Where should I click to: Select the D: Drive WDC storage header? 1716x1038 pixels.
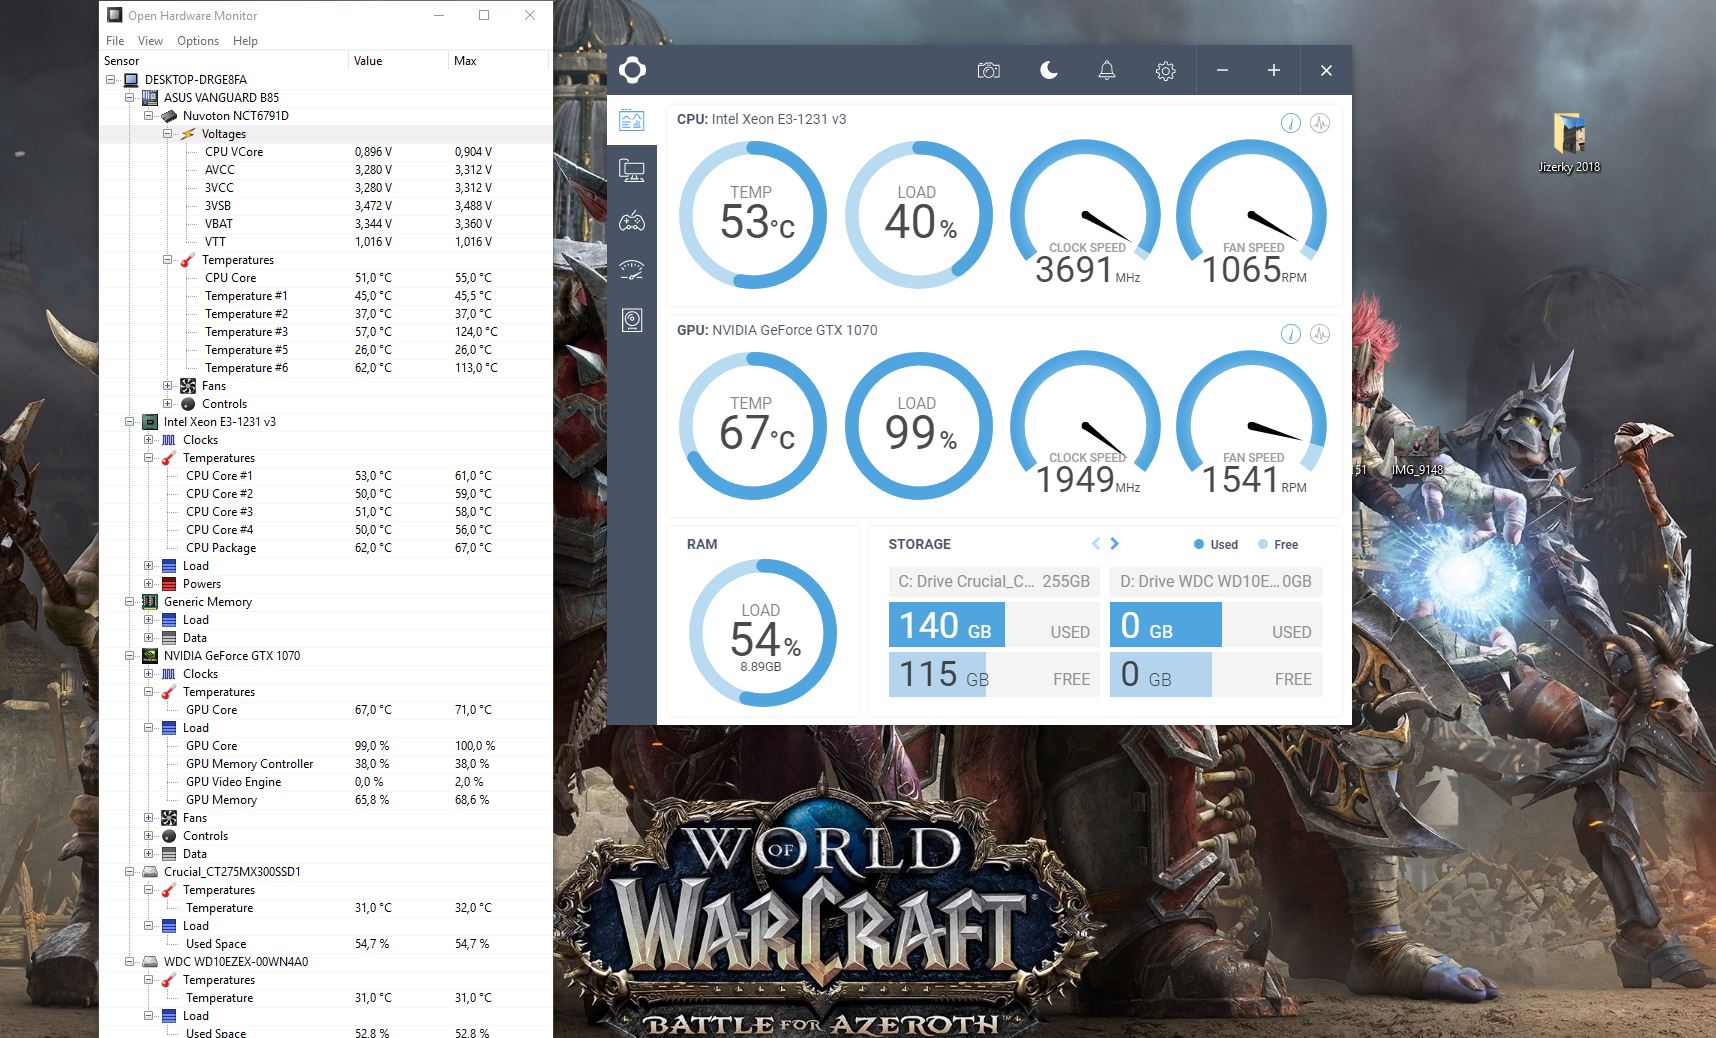pyautogui.click(x=1216, y=581)
